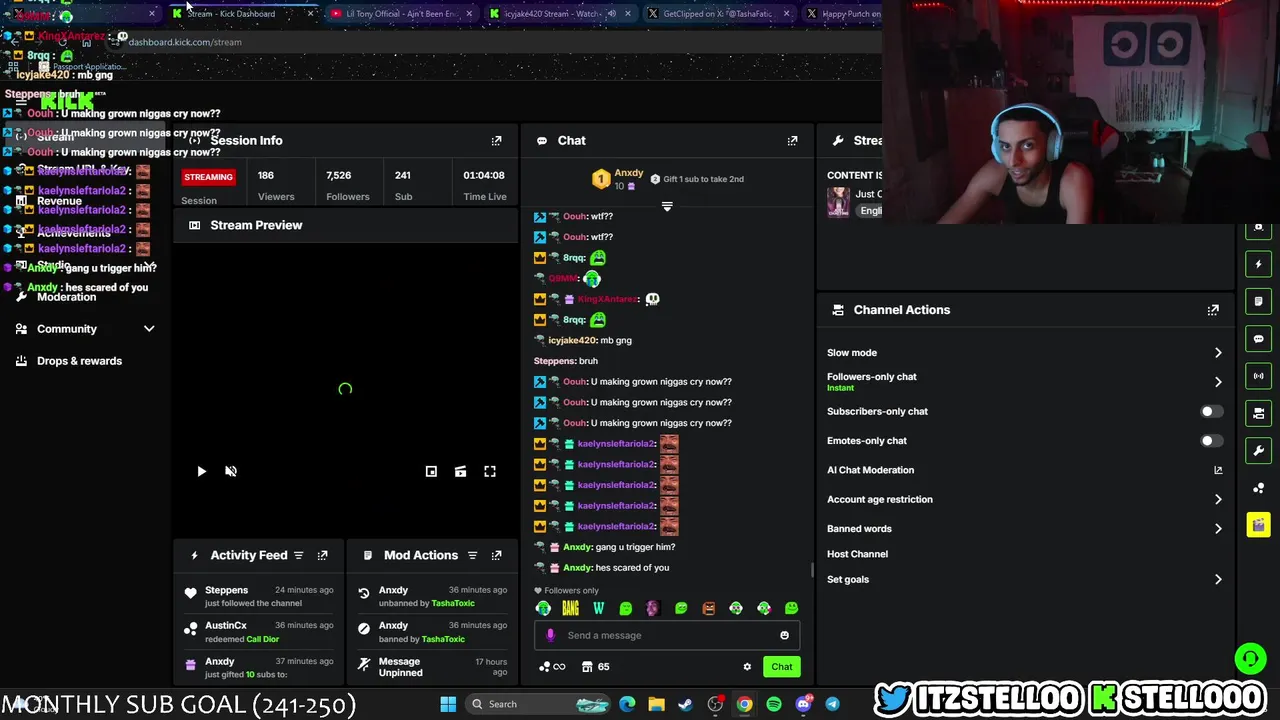Enter fullscreen on stream preview

tap(490, 471)
